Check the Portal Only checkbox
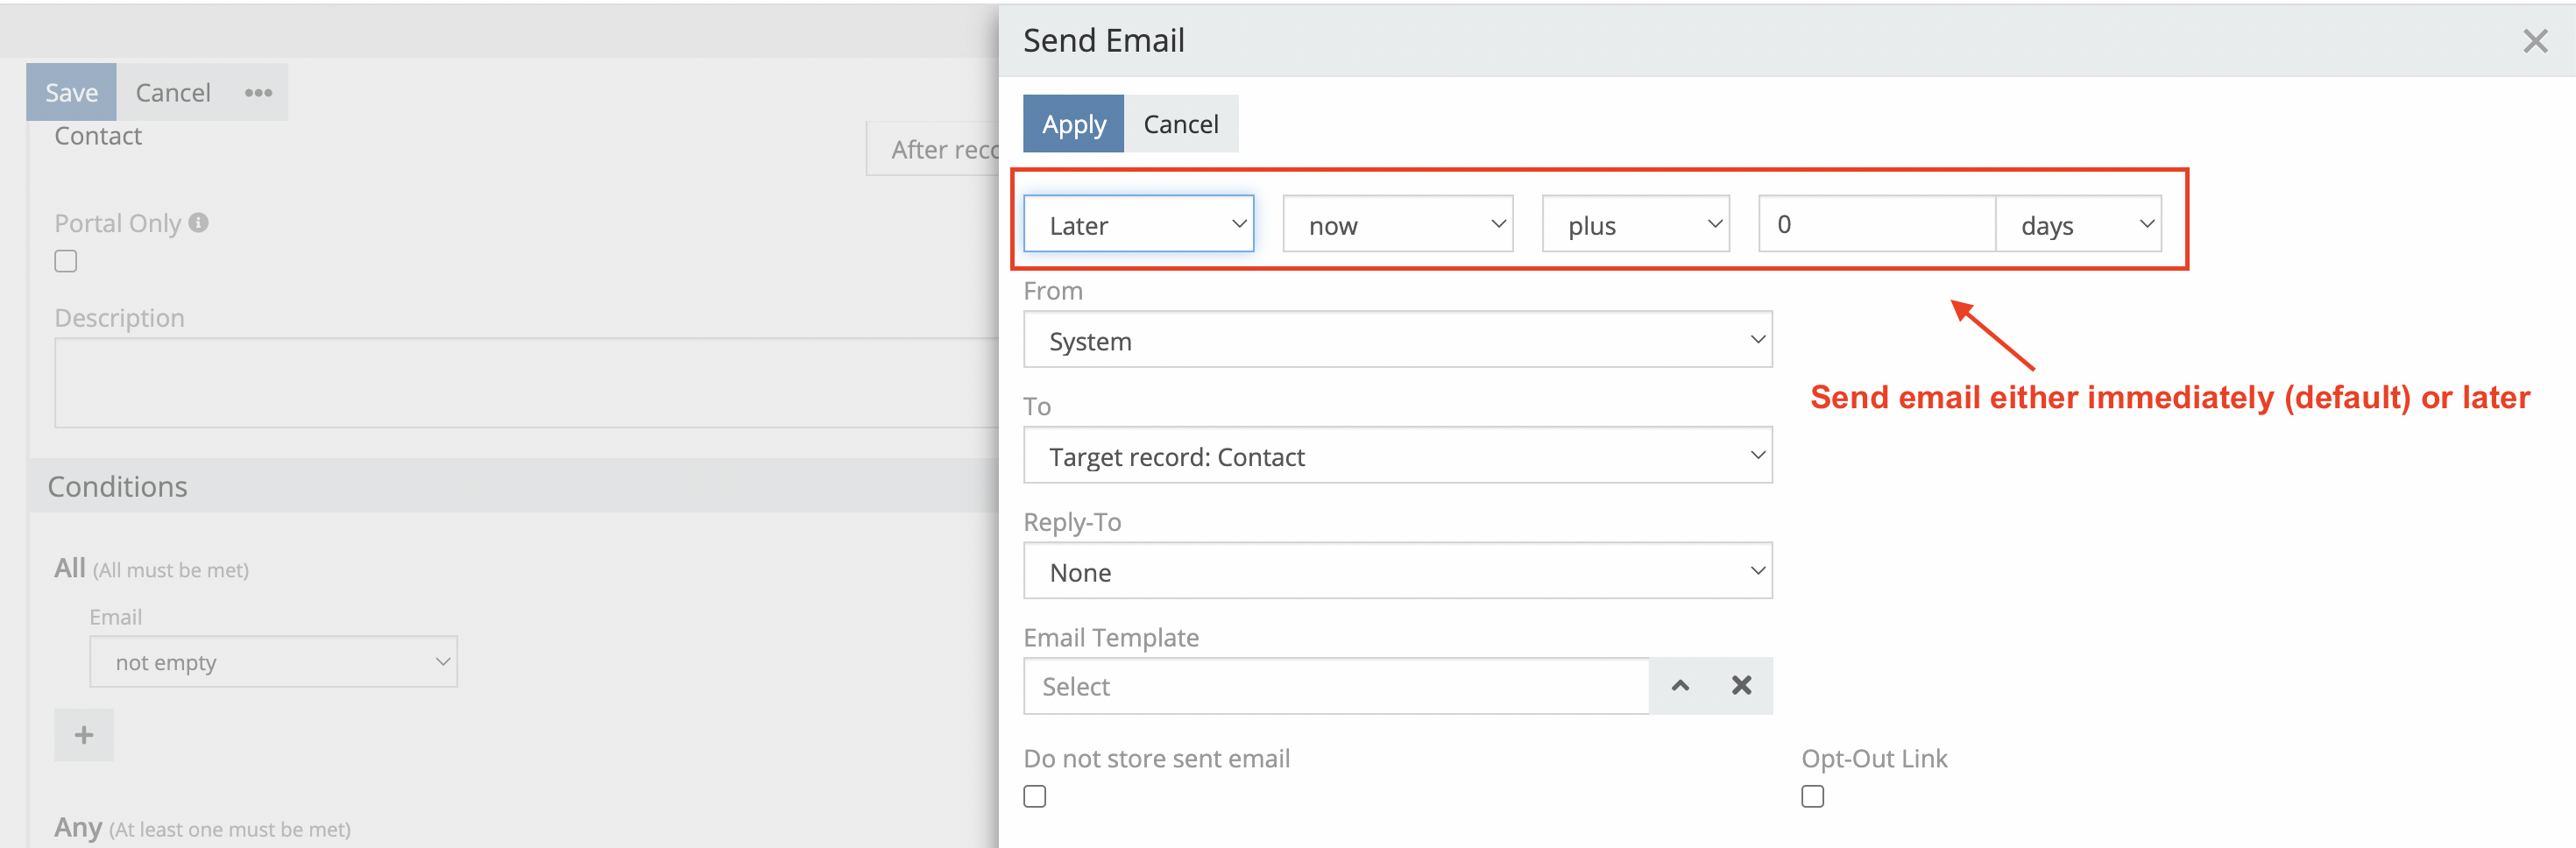 (65, 260)
